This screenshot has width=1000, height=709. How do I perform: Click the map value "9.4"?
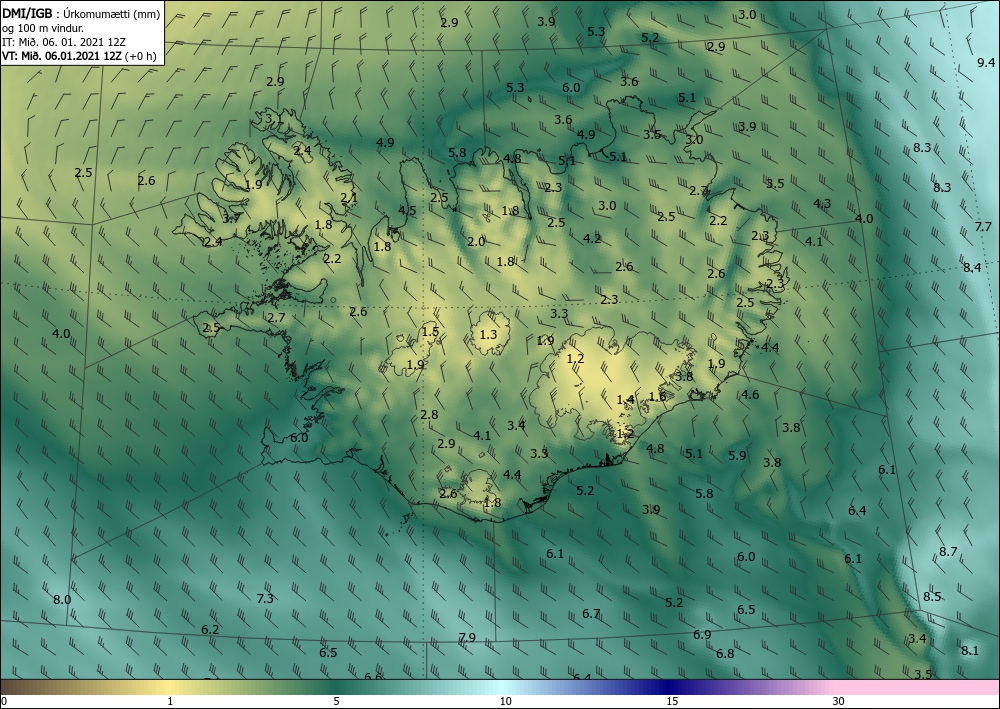coord(986,62)
